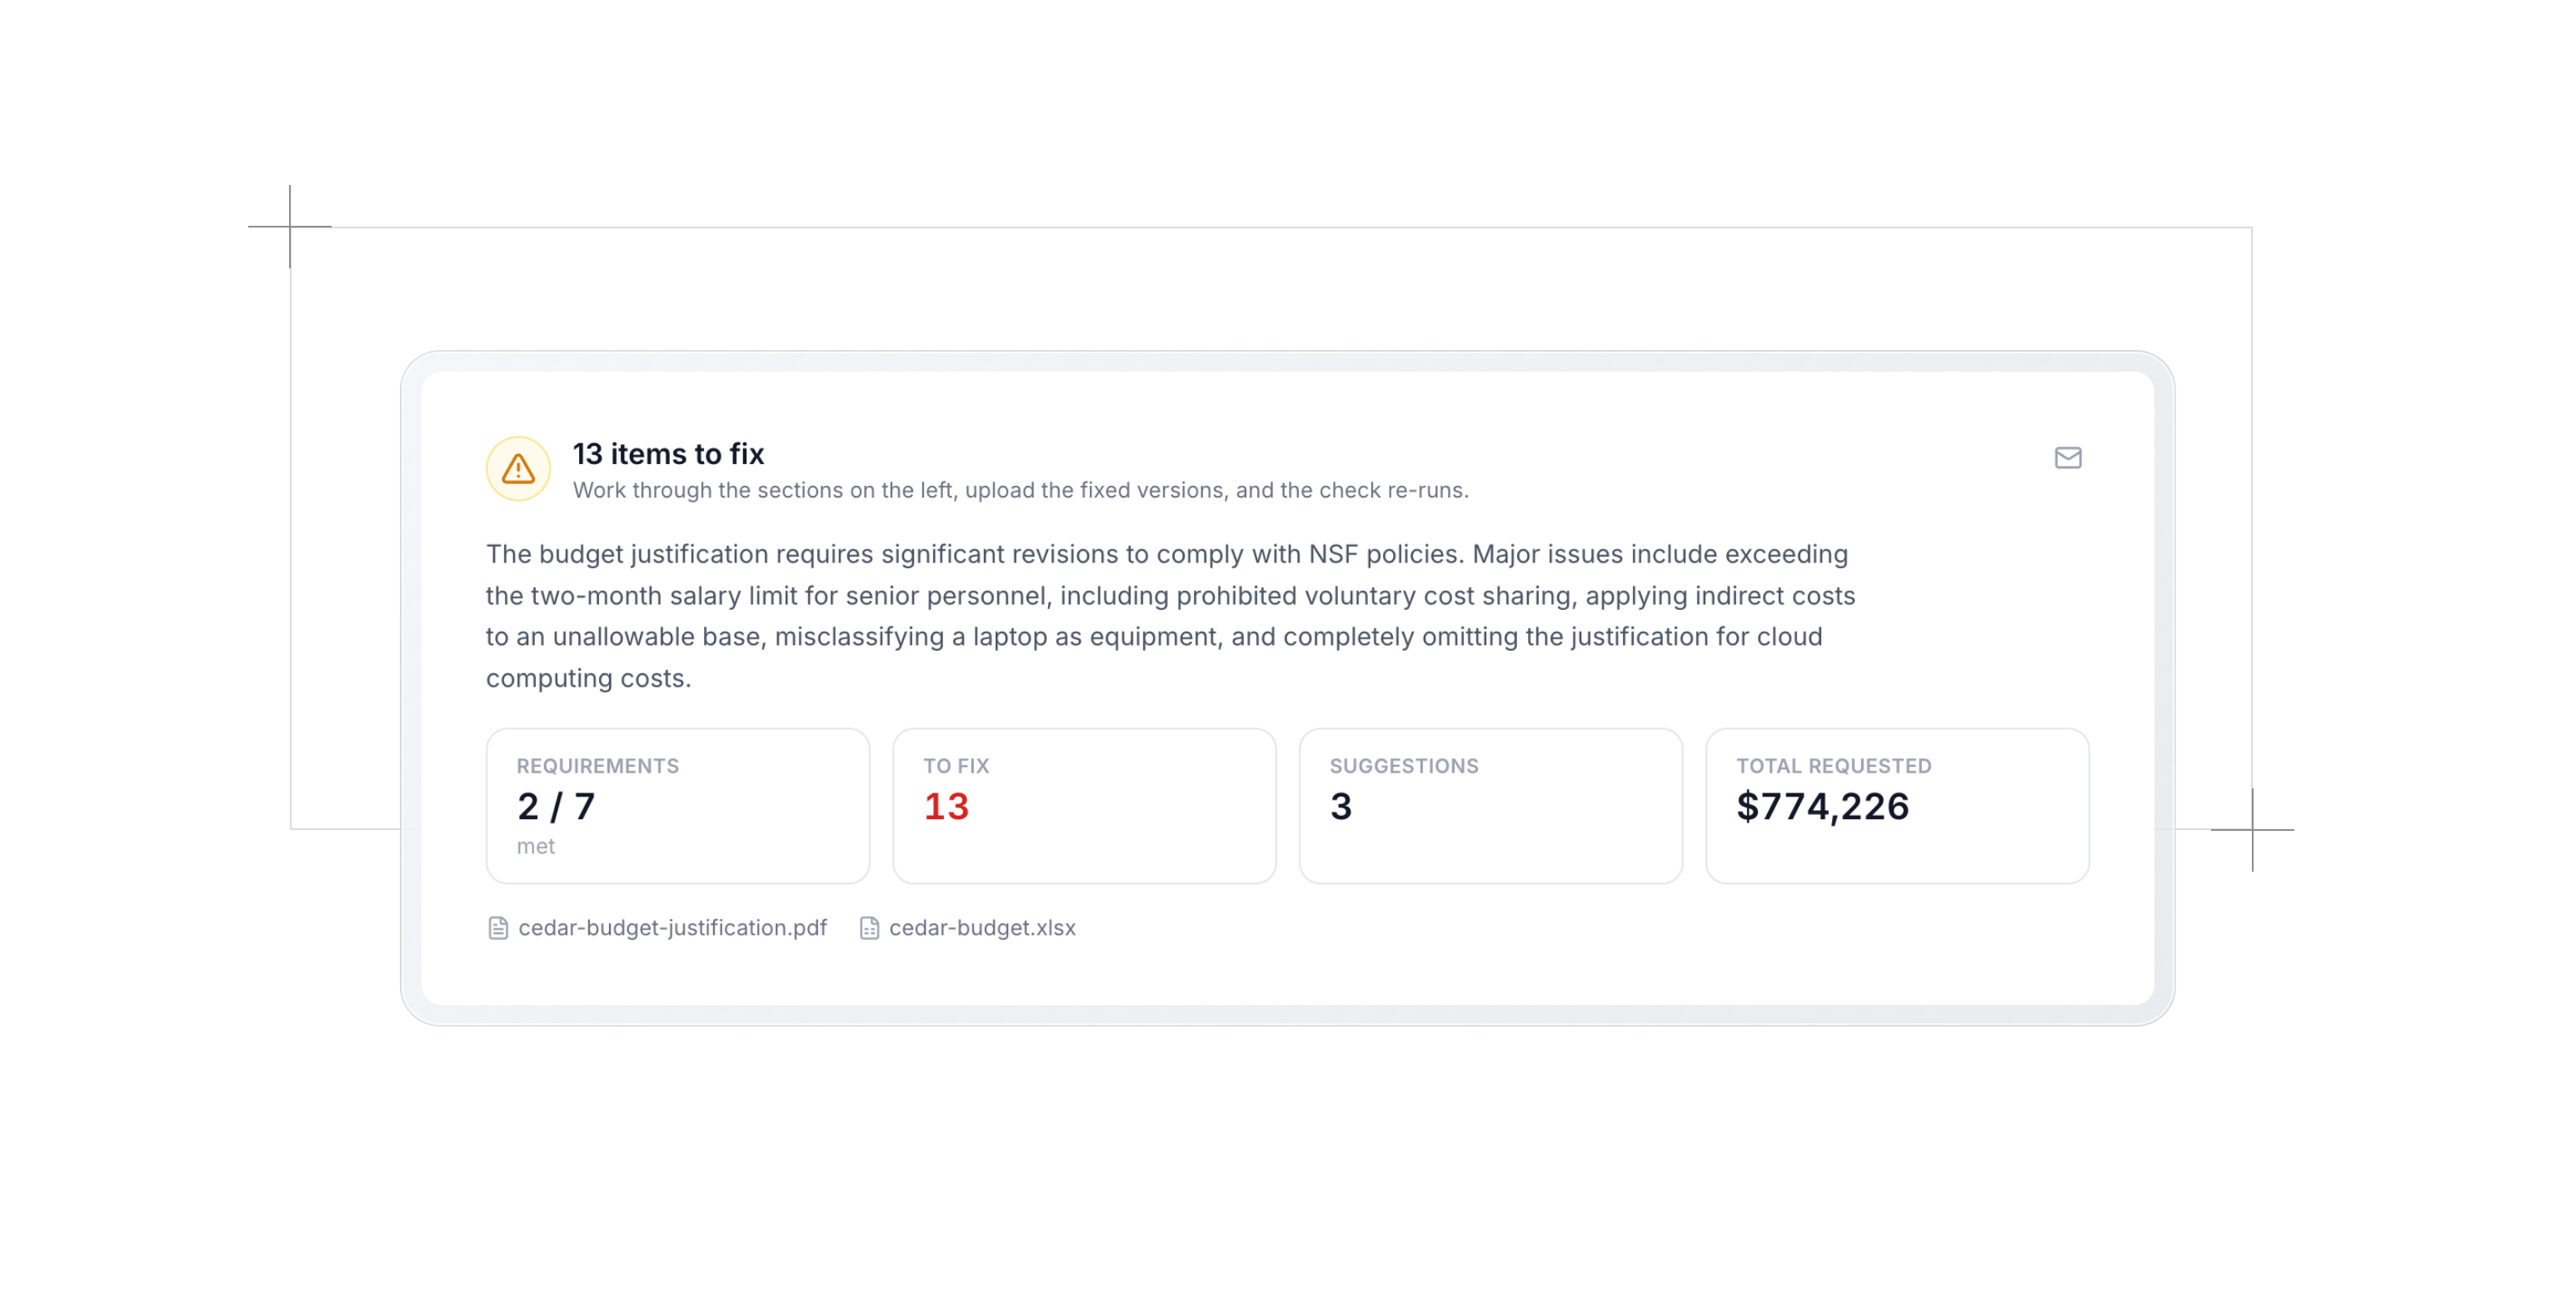Select the To Fix card
Image resolution: width=2576 pixels, height=1310 pixels.
click(x=1084, y=806)
